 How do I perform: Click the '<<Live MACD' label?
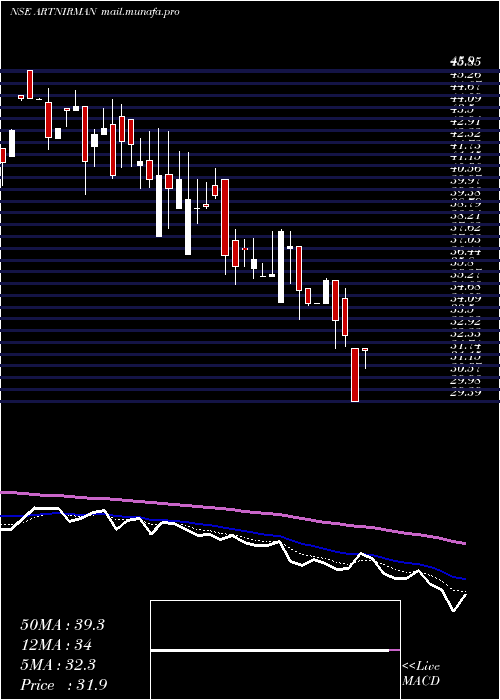421,674
